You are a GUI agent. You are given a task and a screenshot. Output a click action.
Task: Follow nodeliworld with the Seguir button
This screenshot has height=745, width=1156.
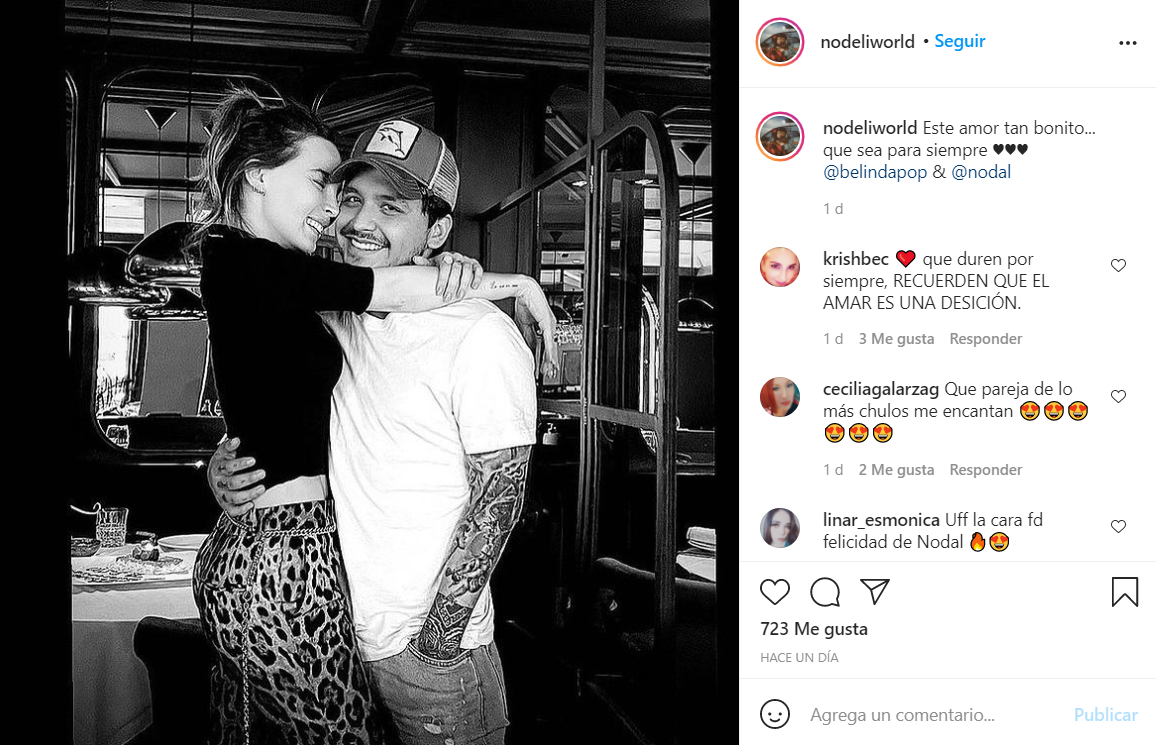point(959,41)
